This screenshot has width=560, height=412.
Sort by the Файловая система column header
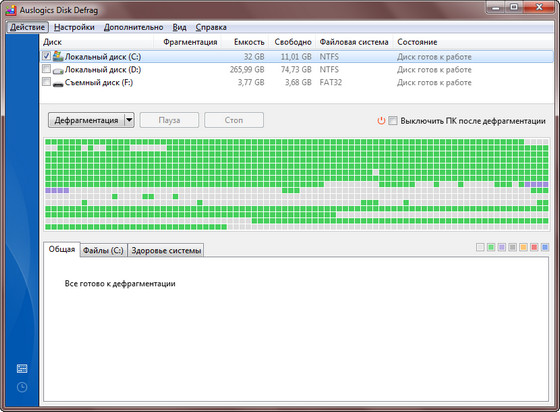click(x=354, y=42)
